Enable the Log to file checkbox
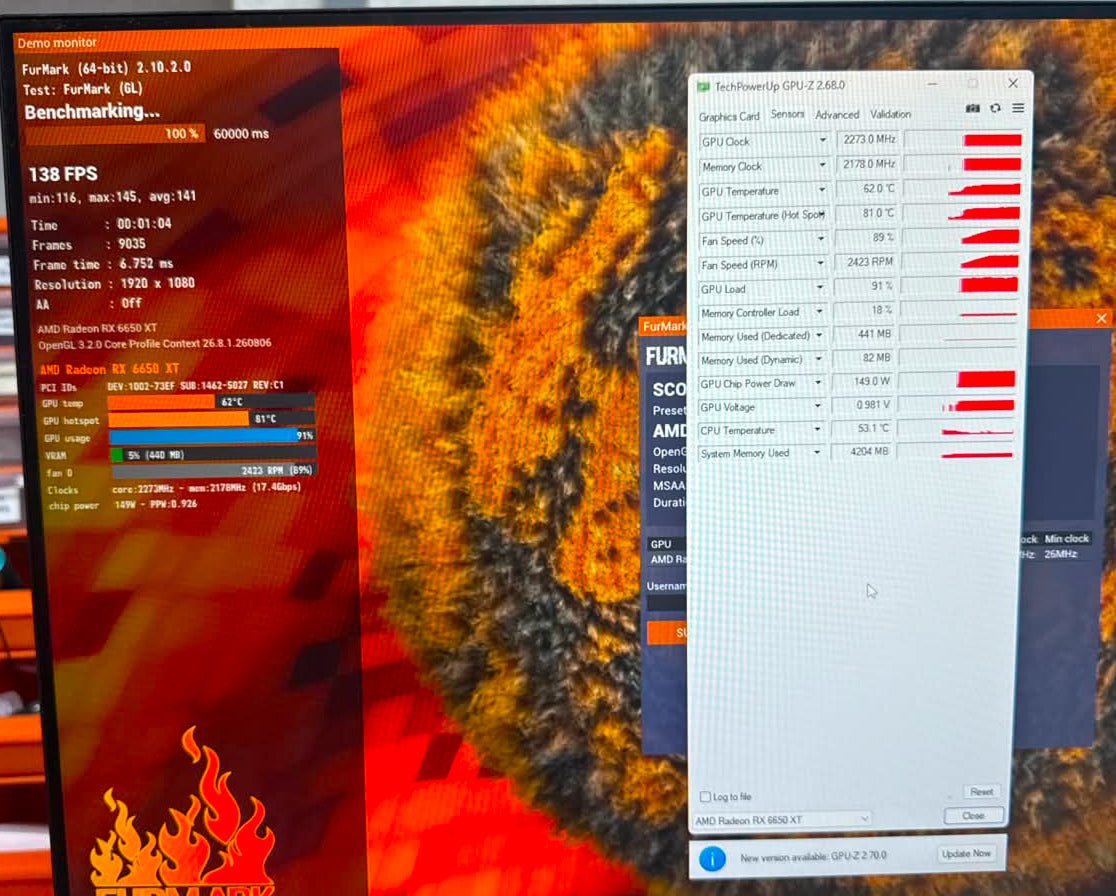Screen dimensions: 1116x896 point(705,796)
